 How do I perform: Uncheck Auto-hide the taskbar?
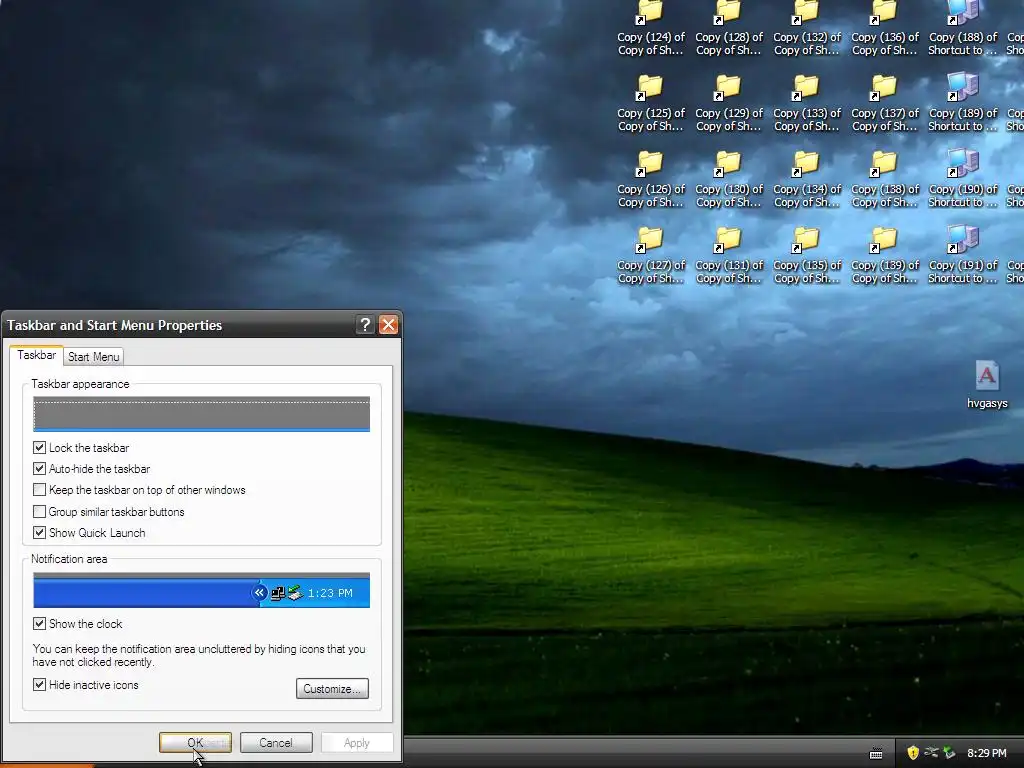(39, 468)
